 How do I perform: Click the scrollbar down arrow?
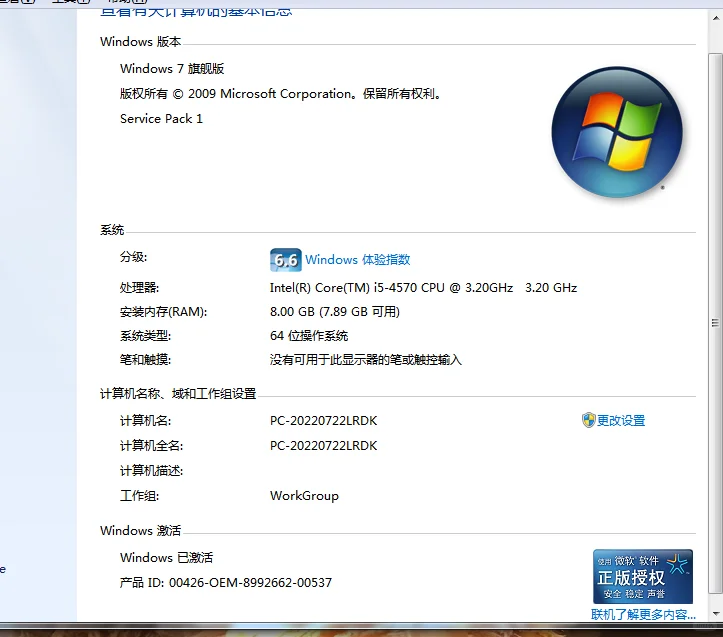pos(716,613)
